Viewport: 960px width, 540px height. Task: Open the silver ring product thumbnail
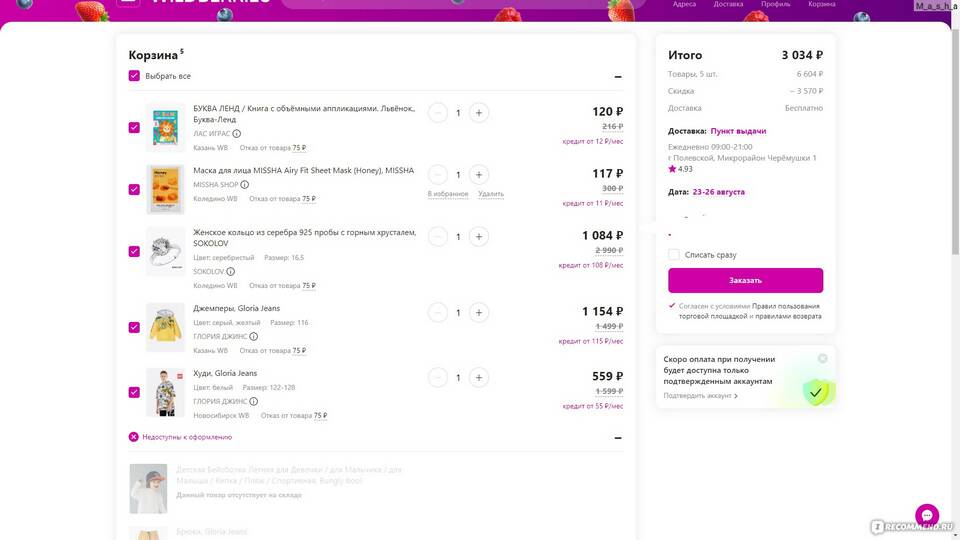pos(165,250)
